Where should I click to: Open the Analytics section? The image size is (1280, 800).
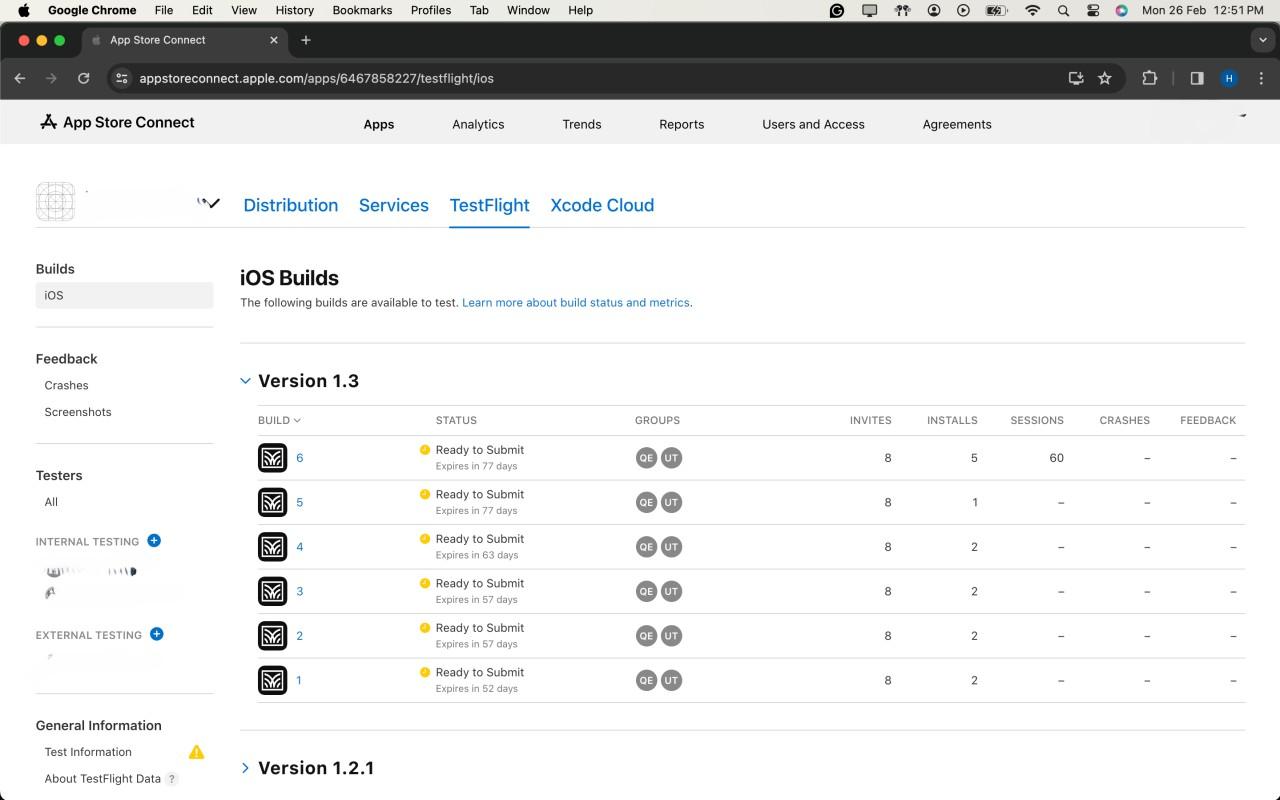tap(478, 124)
